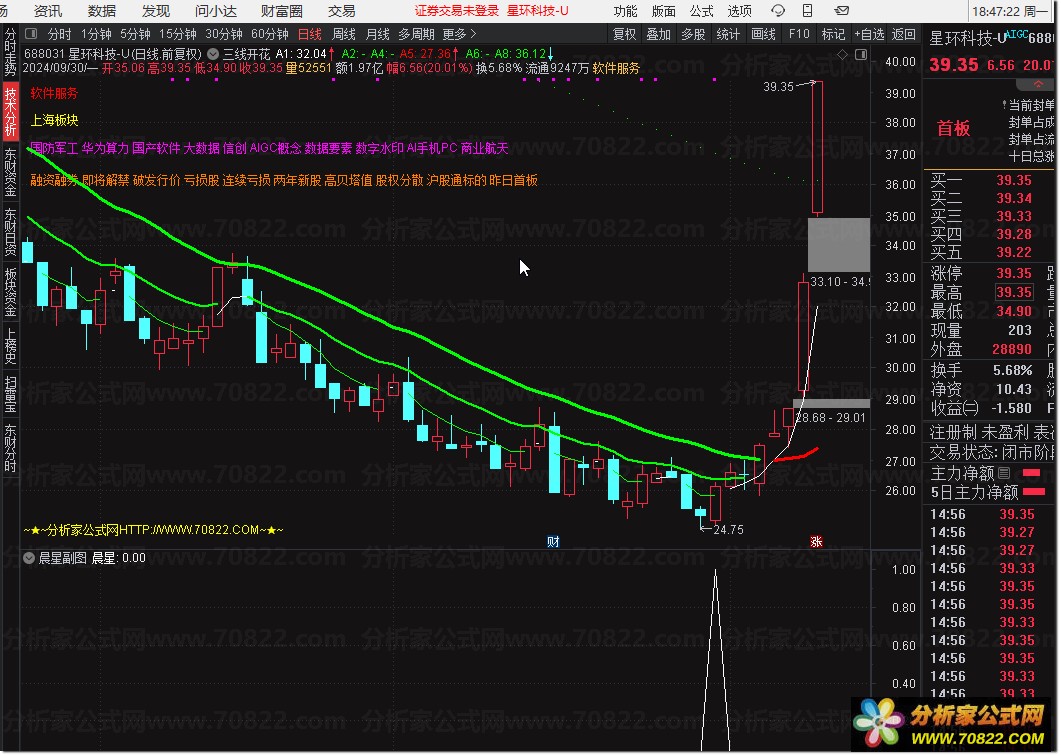Open the 东财资金 sidebar tab

[10, 172]
